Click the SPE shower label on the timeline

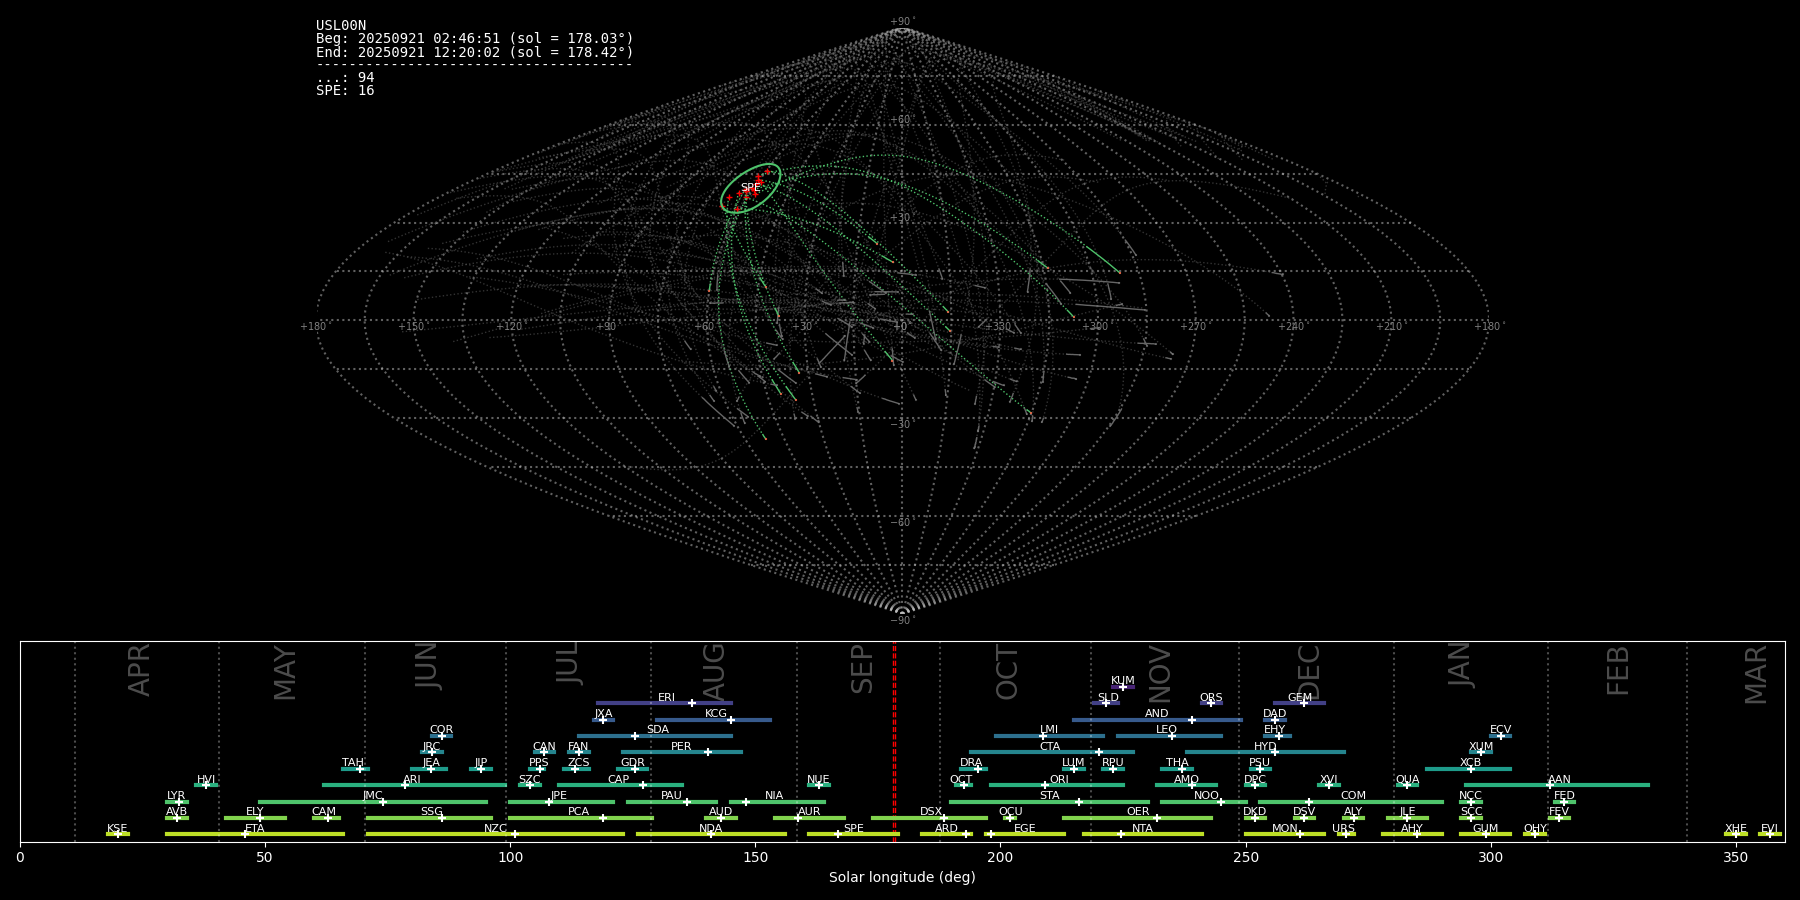click(x=853, y=829)
